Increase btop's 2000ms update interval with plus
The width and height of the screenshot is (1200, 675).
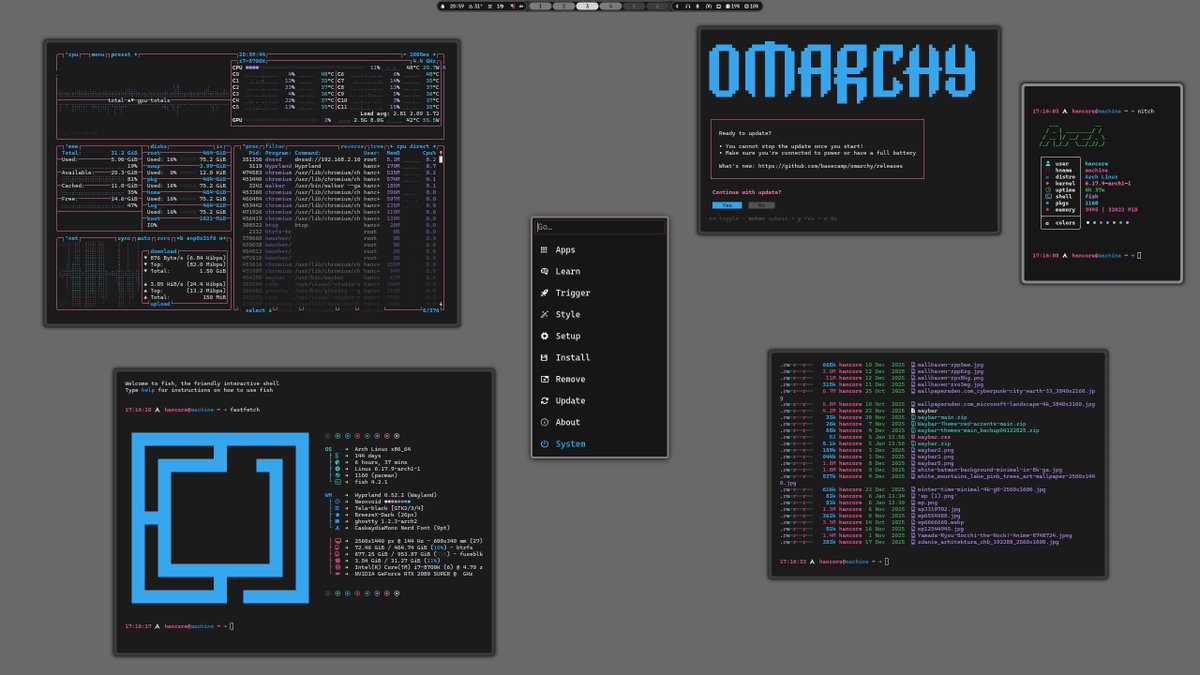tap(434, 55)
